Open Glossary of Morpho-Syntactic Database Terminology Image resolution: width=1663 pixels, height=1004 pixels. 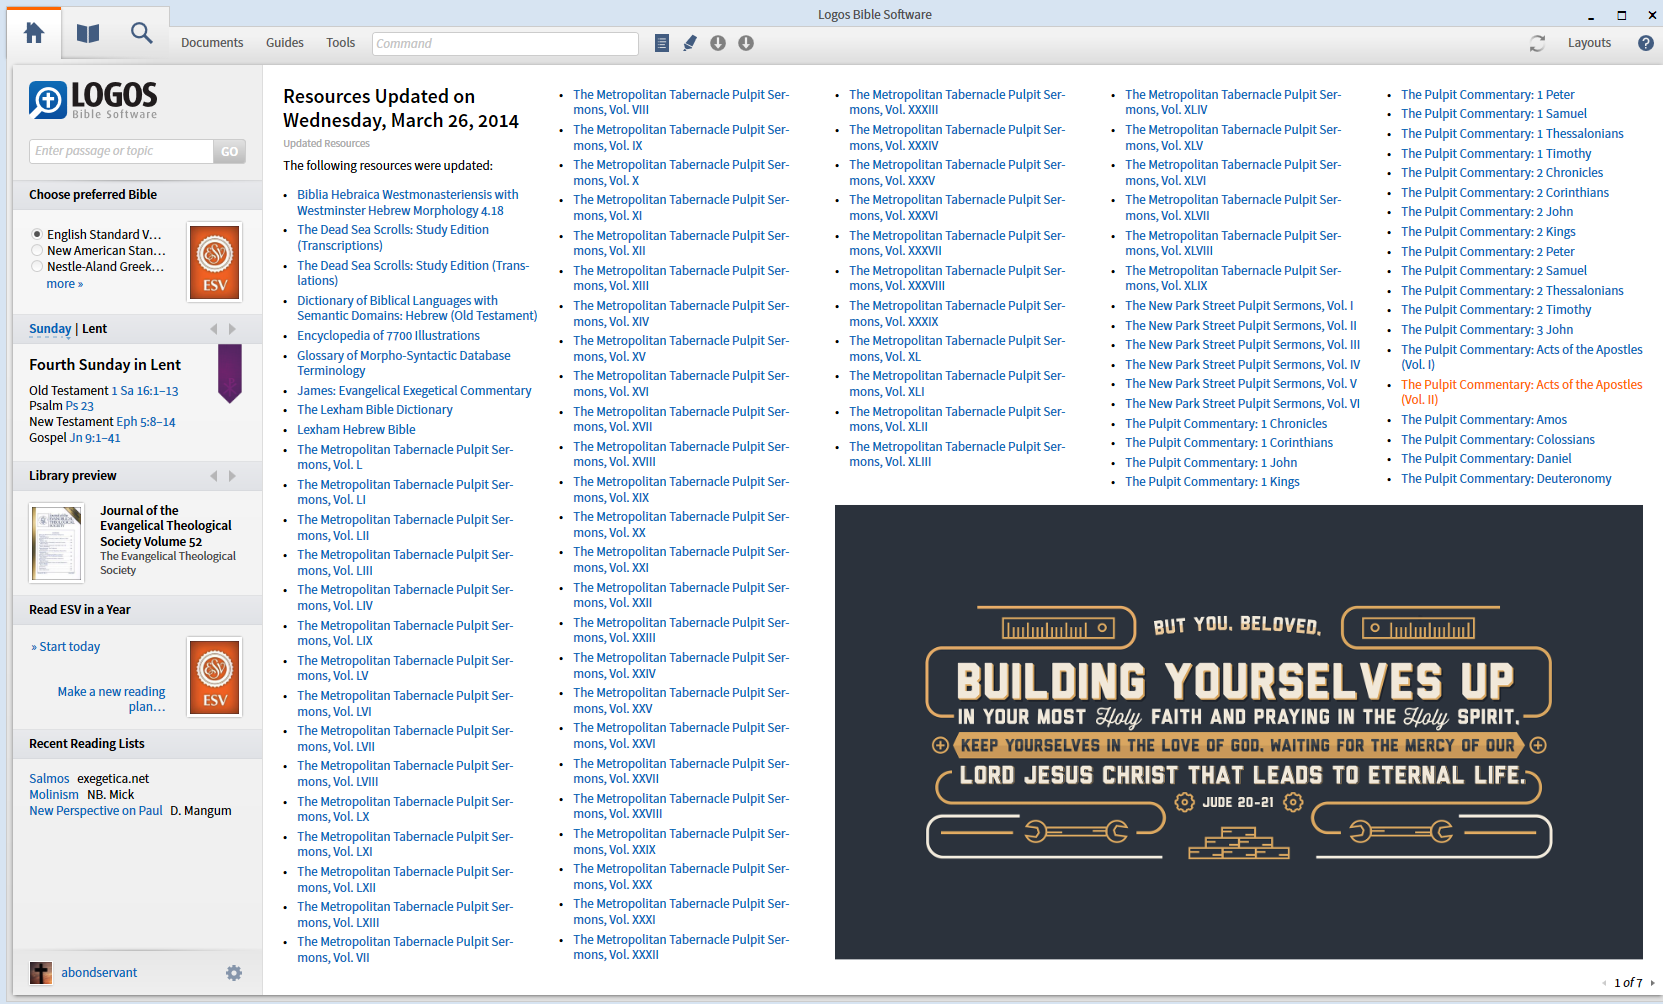pos(404,363)
